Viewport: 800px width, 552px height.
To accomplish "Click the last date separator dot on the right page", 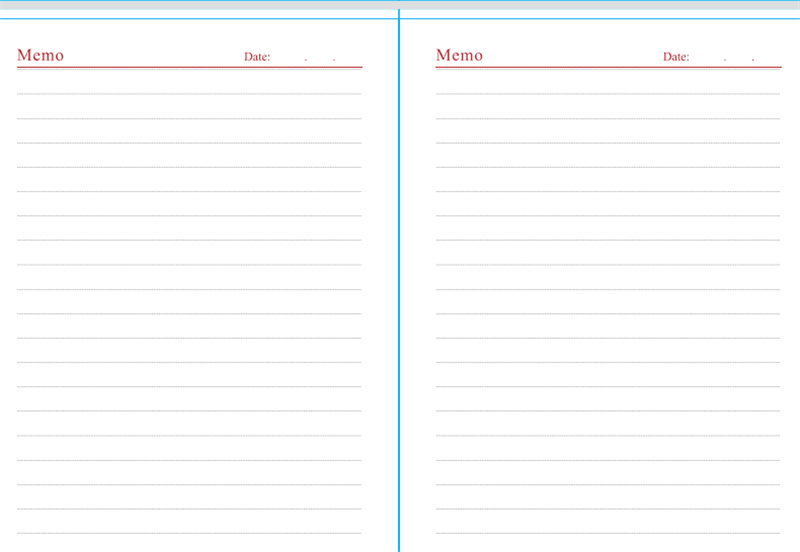I will coord(753,61).
